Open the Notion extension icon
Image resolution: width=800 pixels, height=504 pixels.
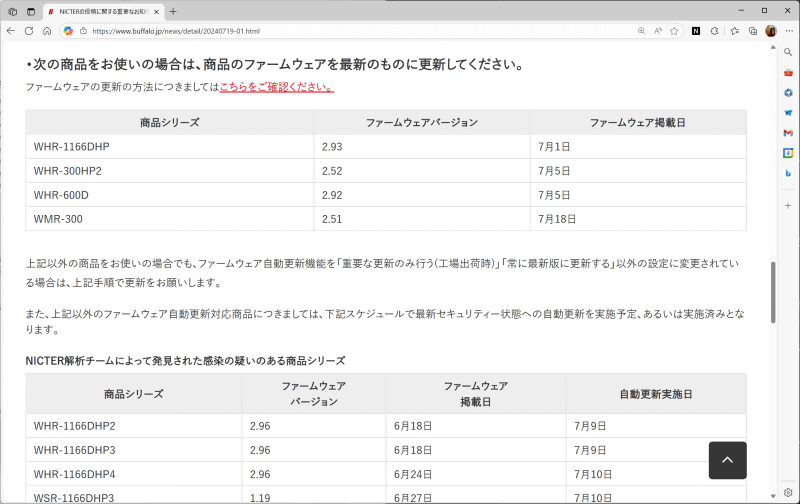696,31
